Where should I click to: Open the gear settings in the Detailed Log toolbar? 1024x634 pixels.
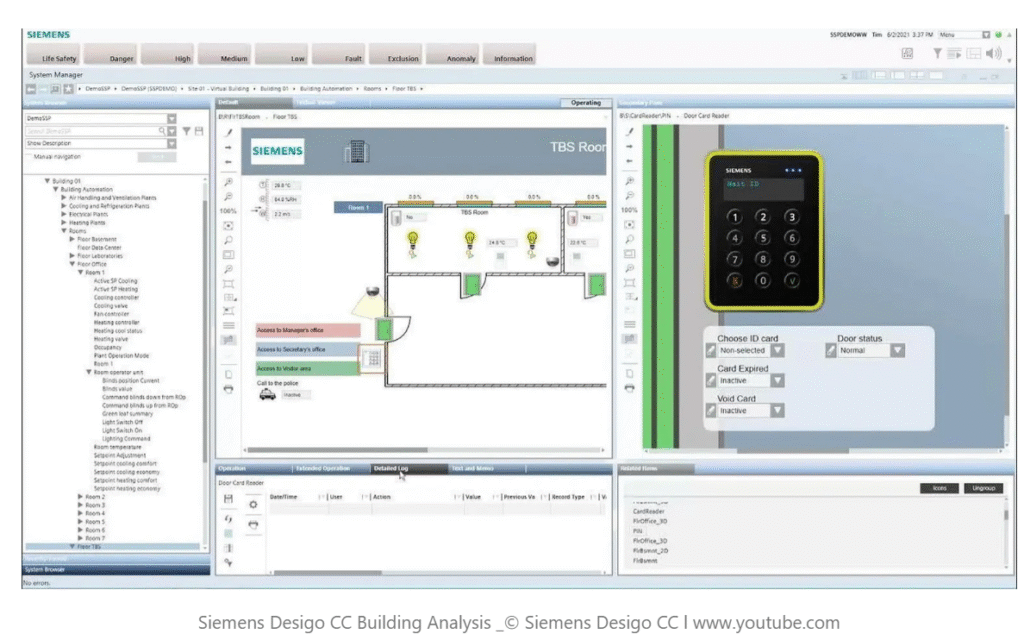[253, 505]
